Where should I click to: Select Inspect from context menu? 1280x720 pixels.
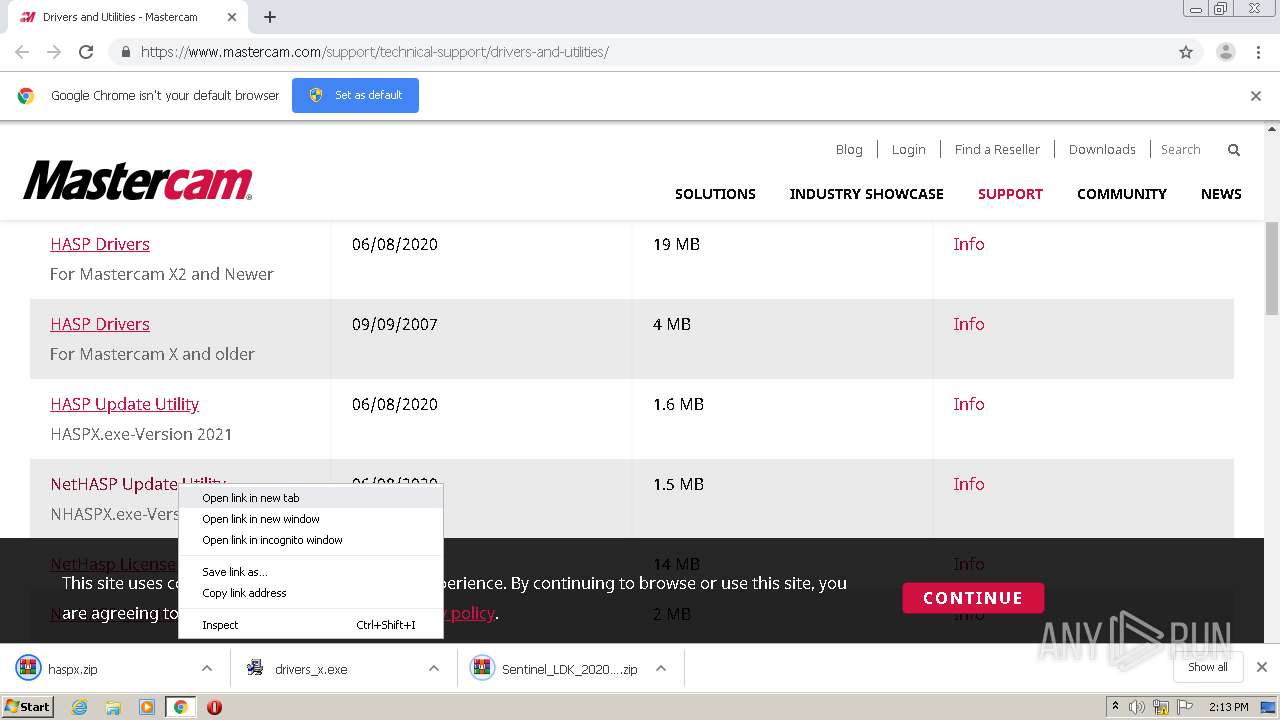311,625
